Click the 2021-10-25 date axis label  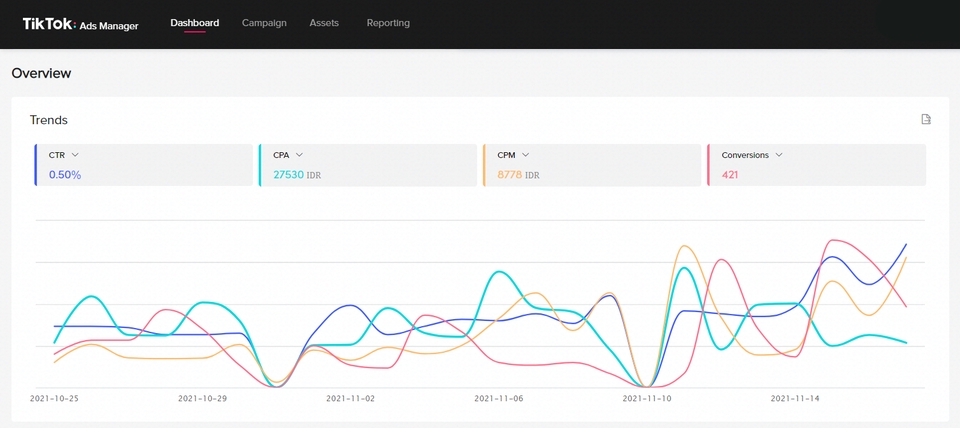(54, 399)
